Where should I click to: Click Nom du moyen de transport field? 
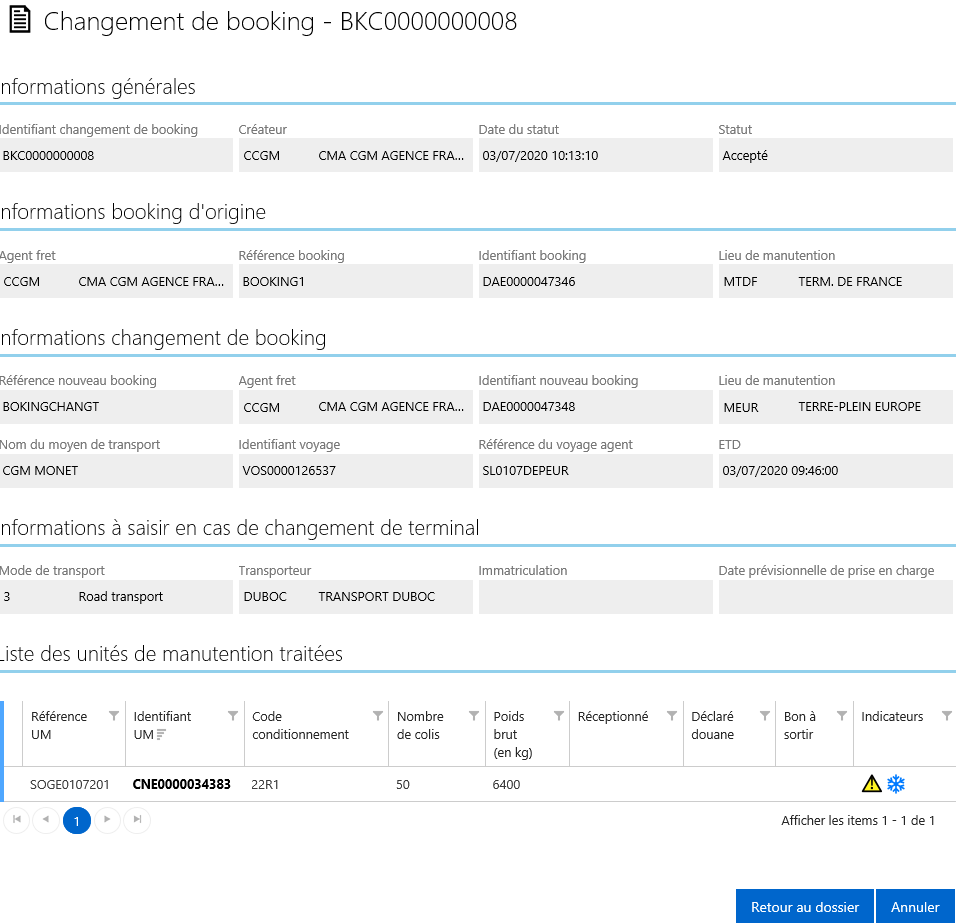coord(116,471)
